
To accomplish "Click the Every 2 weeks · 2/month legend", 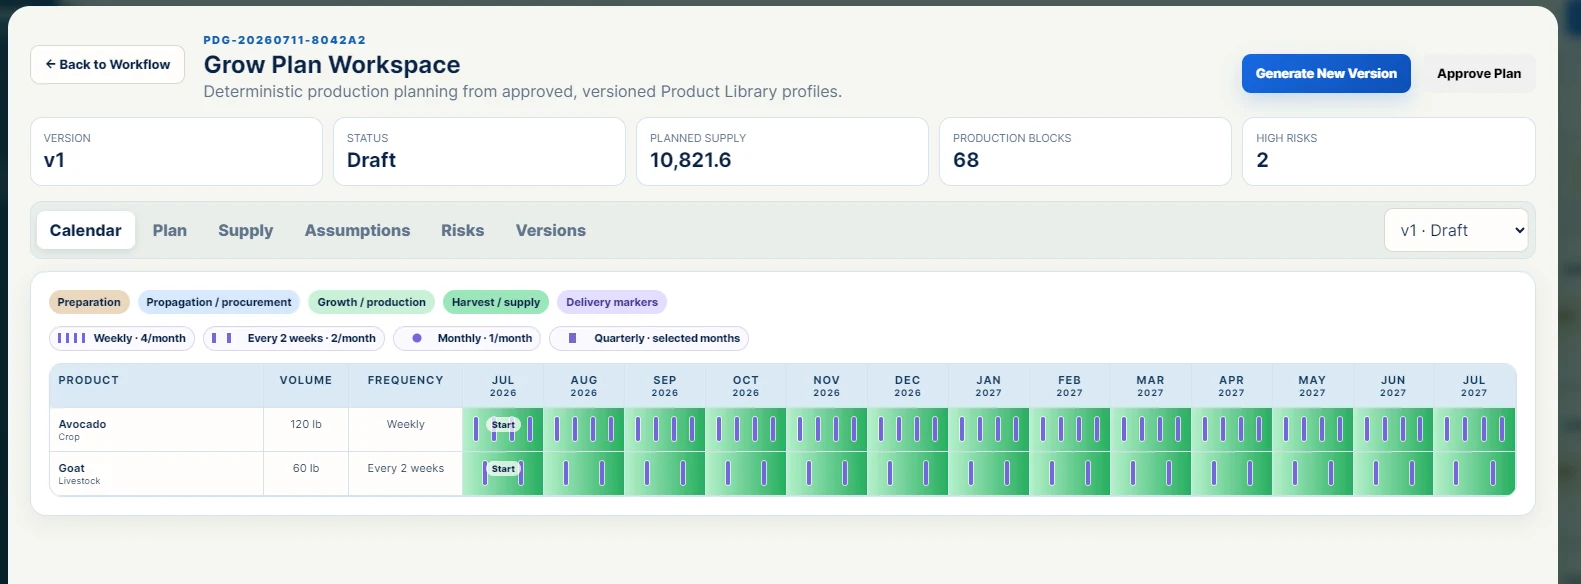I will pyautogui.click(x=294, y=338).
